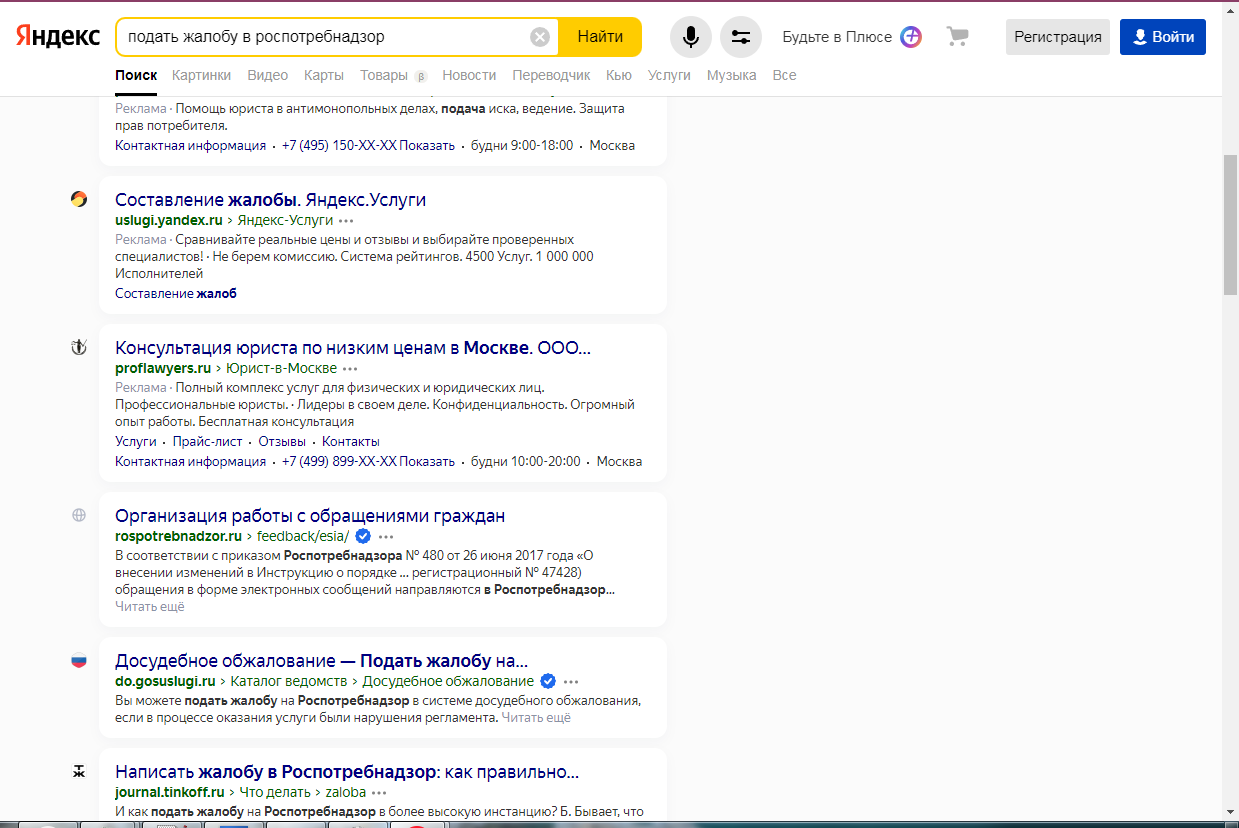Open the Прайс-лист sitelink
Screen dimensions: 1239x828
(x=207, y=441)
